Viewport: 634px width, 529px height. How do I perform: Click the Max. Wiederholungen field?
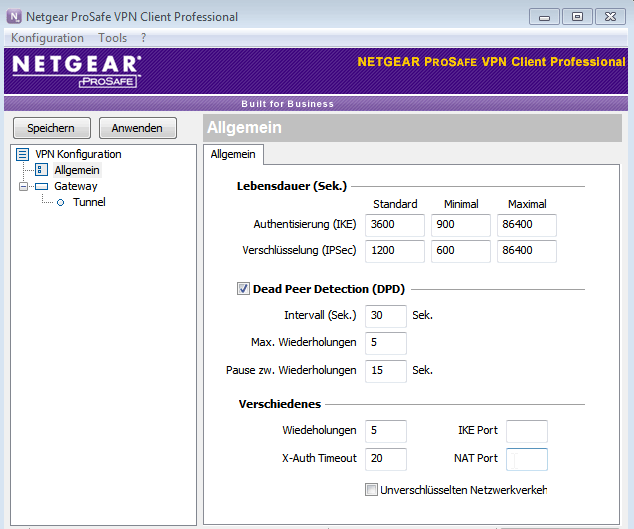tap(386, 343)
